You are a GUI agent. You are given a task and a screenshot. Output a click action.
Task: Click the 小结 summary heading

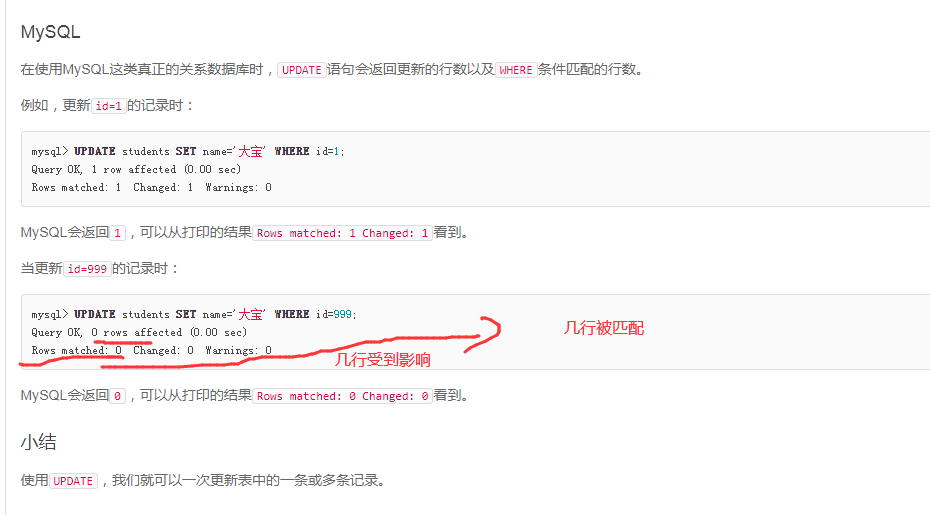tap(39, 442)
